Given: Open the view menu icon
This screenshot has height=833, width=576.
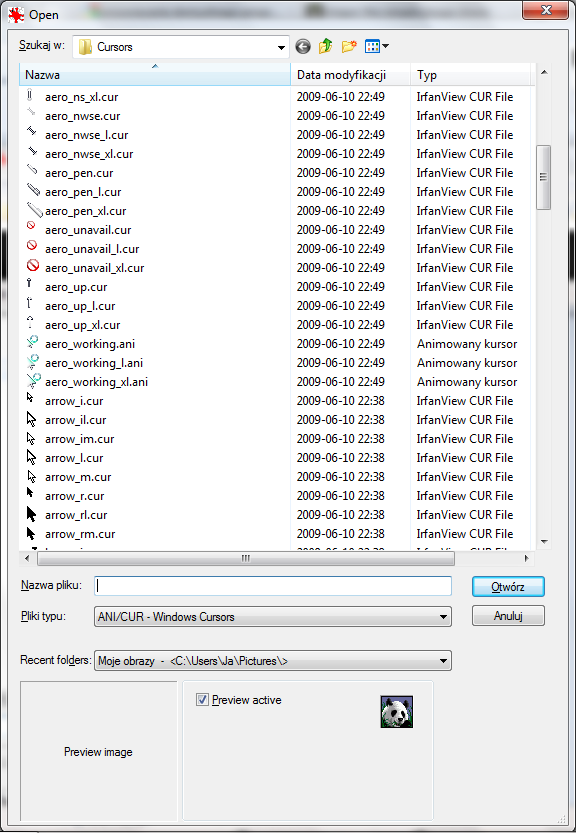Looking at the screenshot, I should [377, 47].
